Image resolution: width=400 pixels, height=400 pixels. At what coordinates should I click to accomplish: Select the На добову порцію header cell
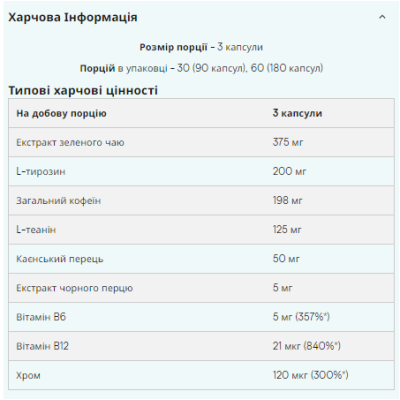(x=61, y=113)
